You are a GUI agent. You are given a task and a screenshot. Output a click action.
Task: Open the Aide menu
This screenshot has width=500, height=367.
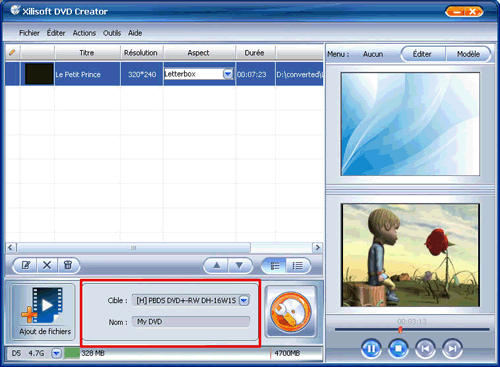click(135, 33)
